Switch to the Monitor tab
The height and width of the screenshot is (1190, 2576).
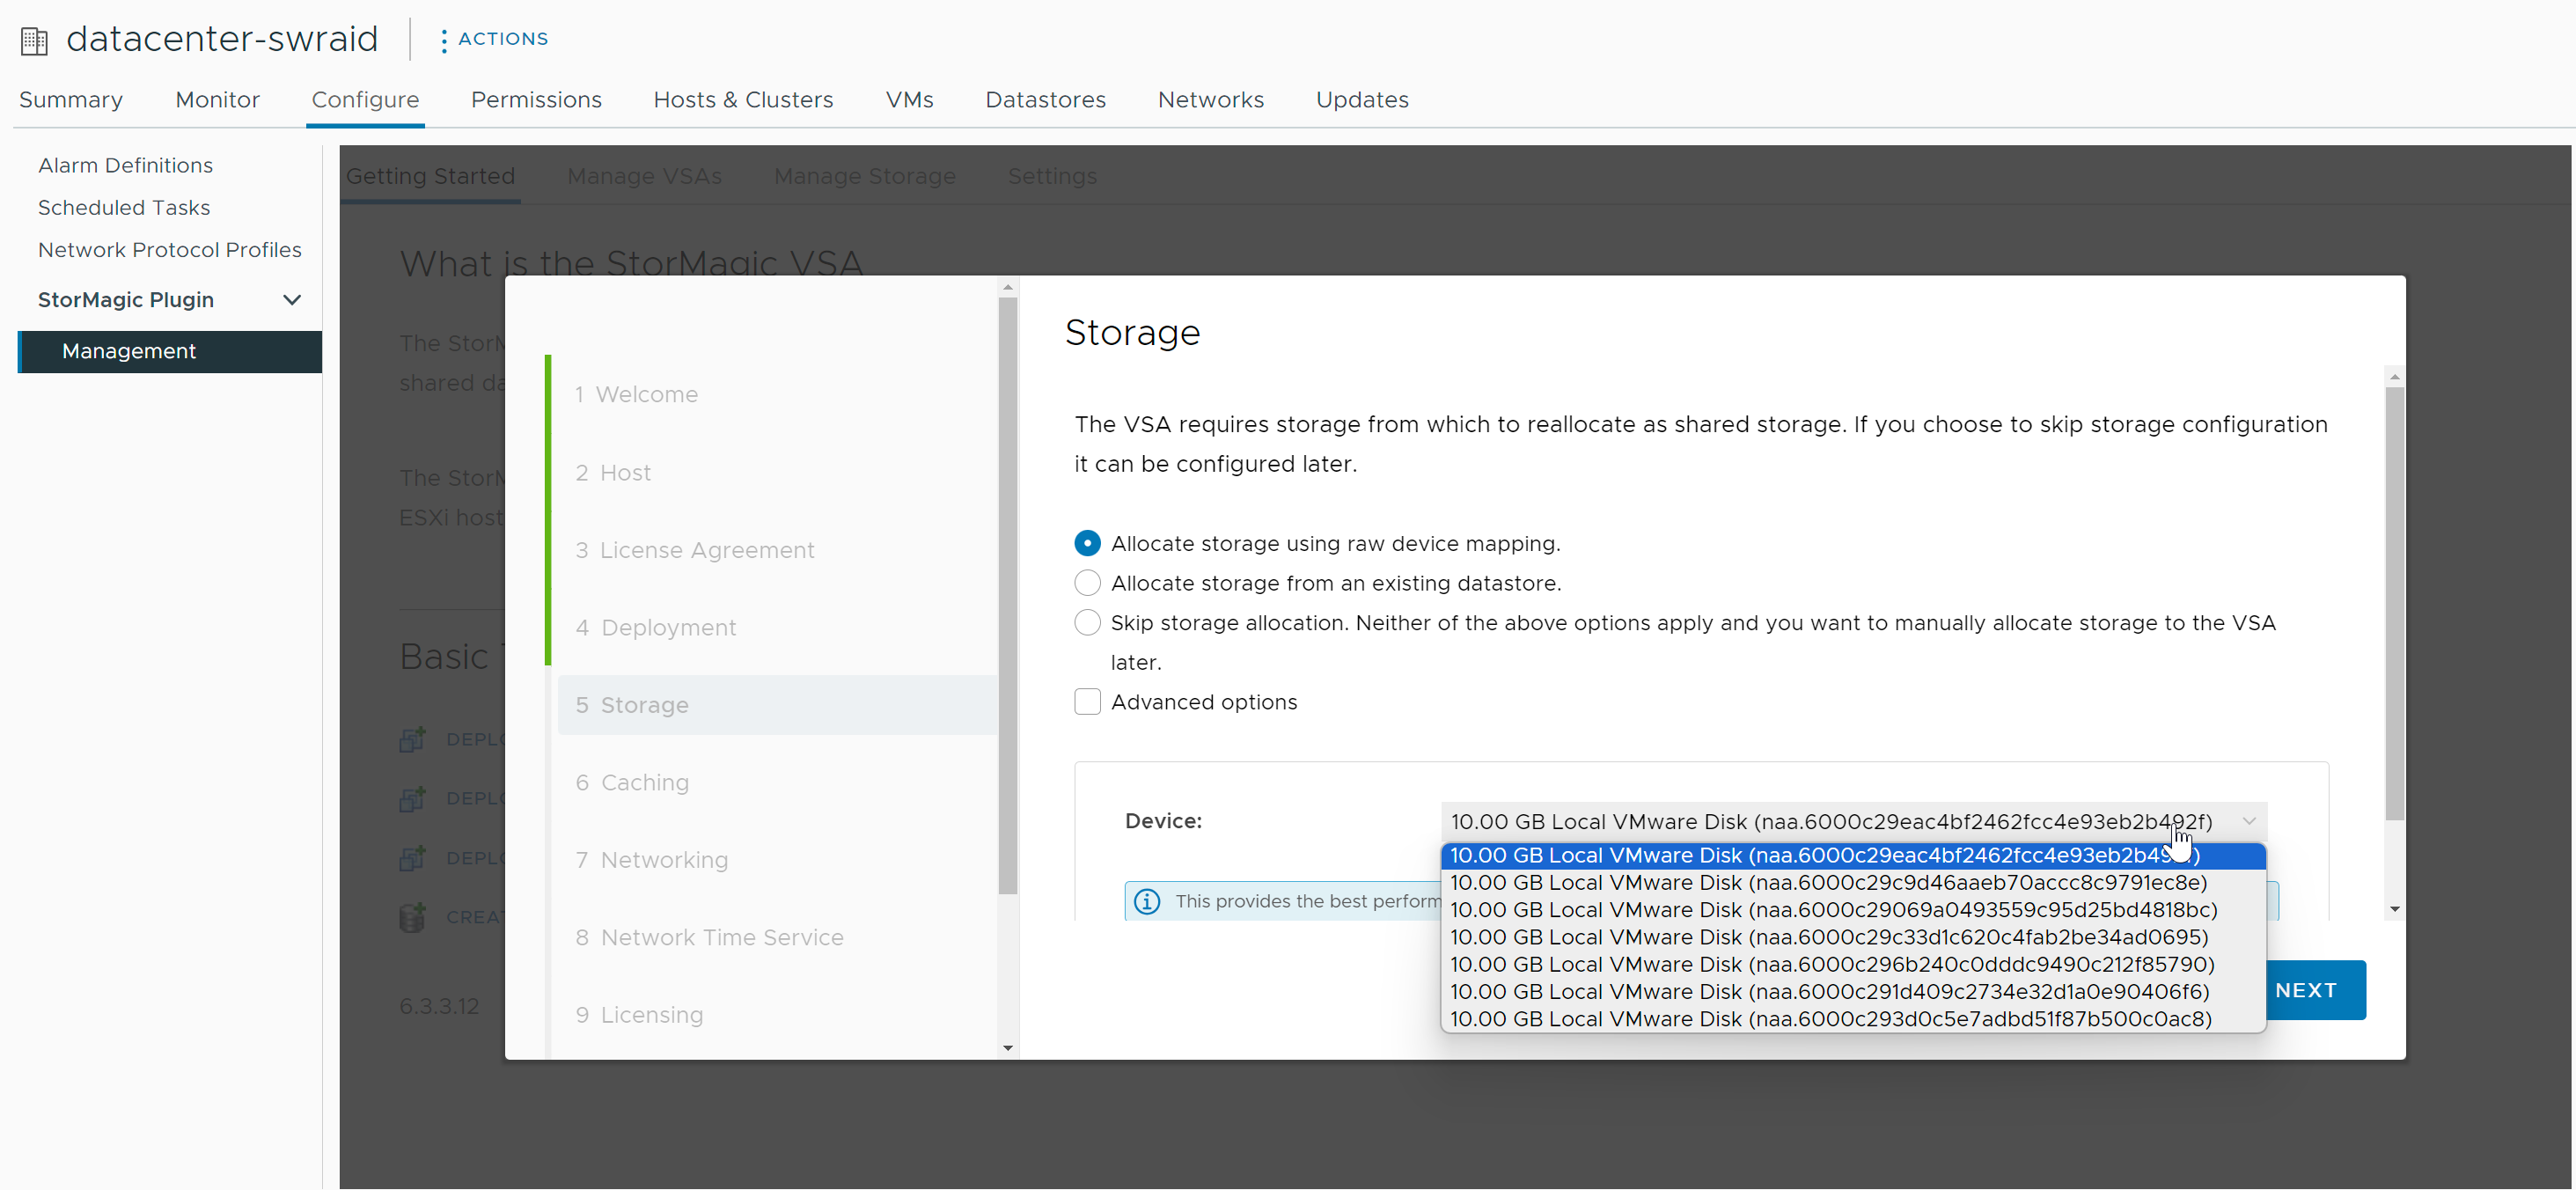217,100
